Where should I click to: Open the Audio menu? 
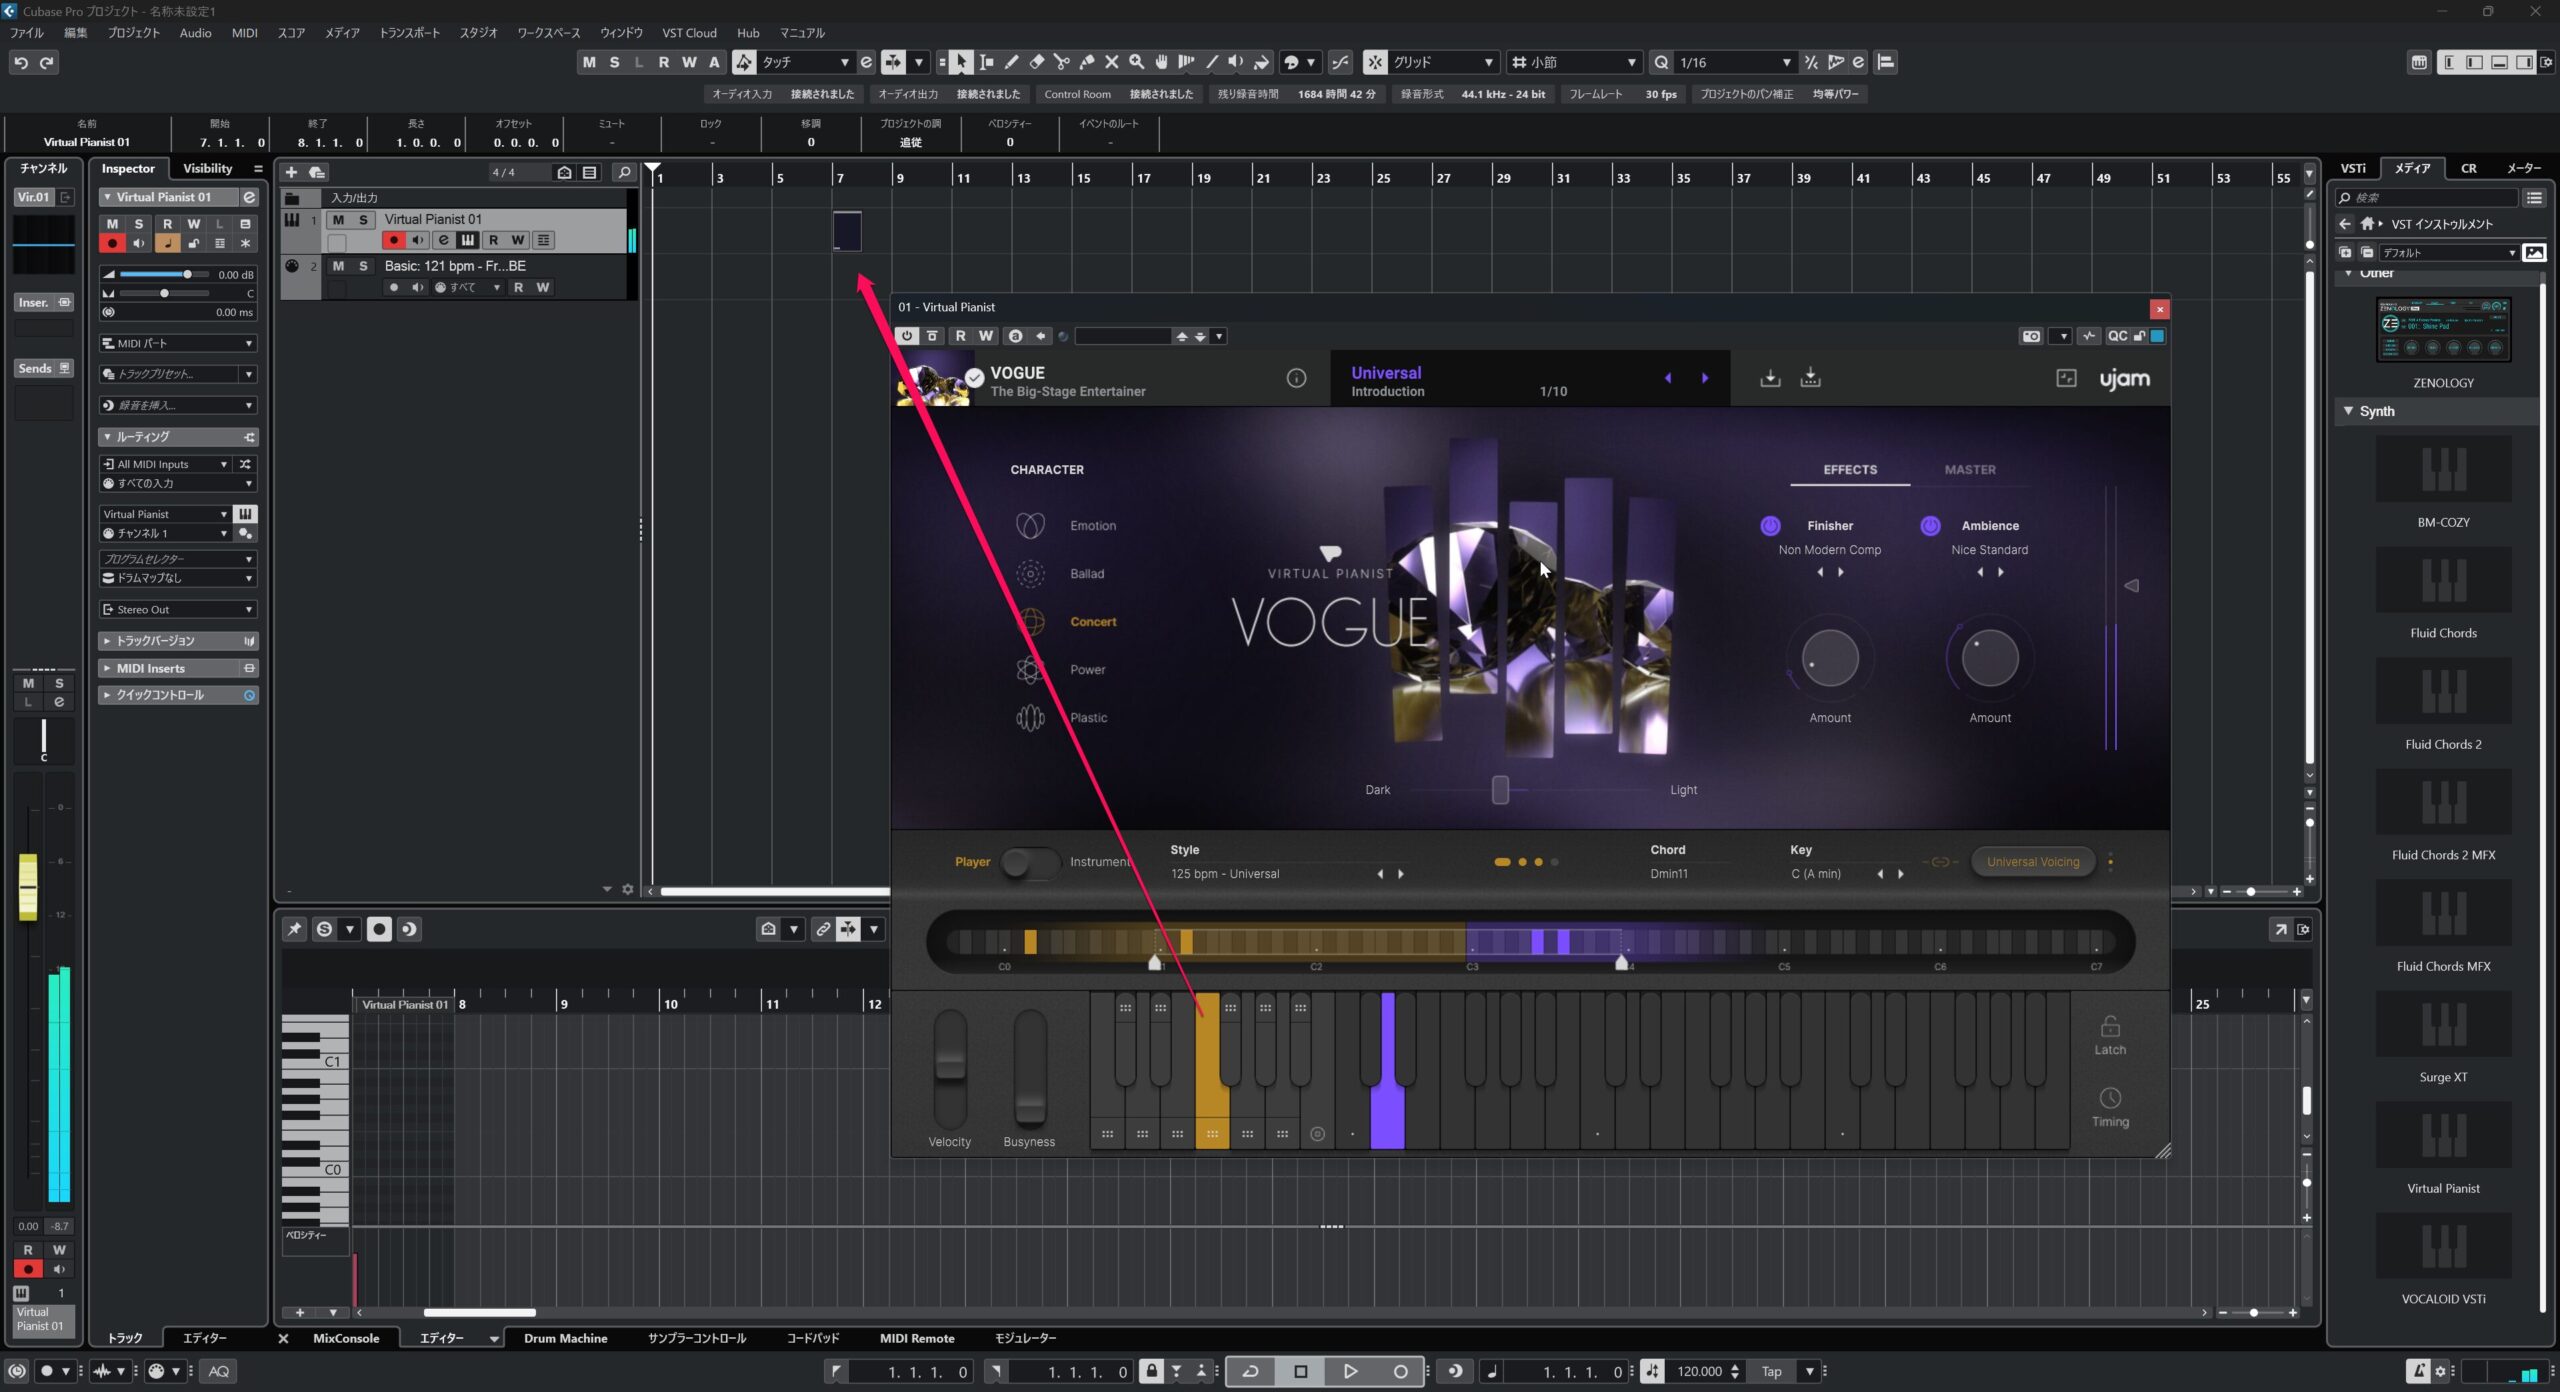click(x=195, y=33)
